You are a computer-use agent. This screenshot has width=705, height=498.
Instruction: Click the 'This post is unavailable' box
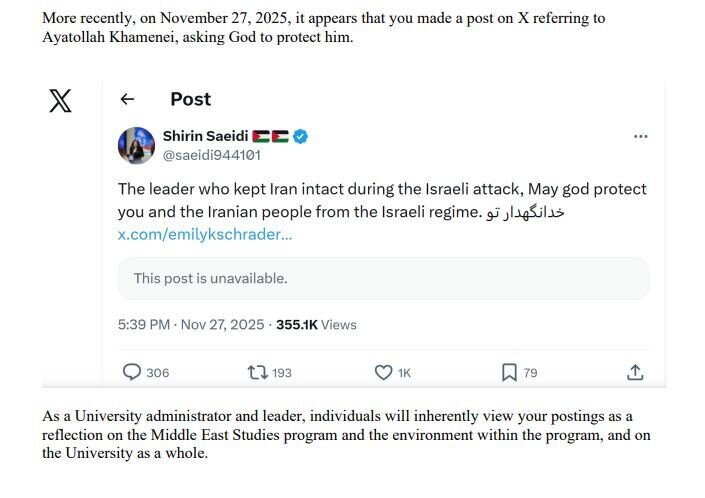tap(383, 278)
